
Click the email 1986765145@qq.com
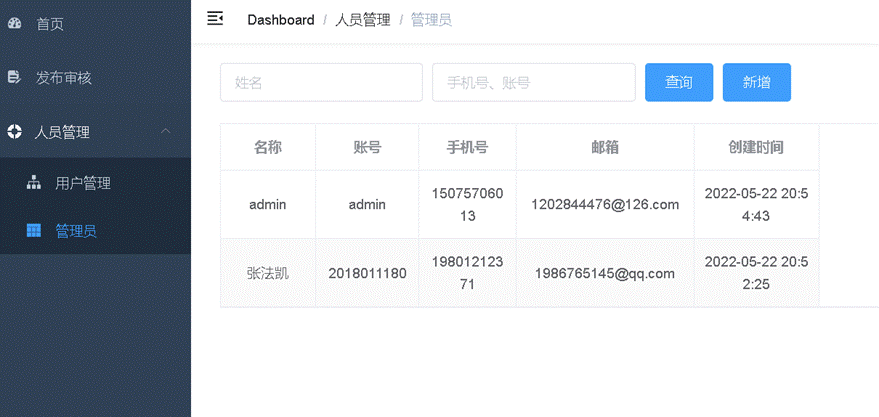(x=605, y=274)
